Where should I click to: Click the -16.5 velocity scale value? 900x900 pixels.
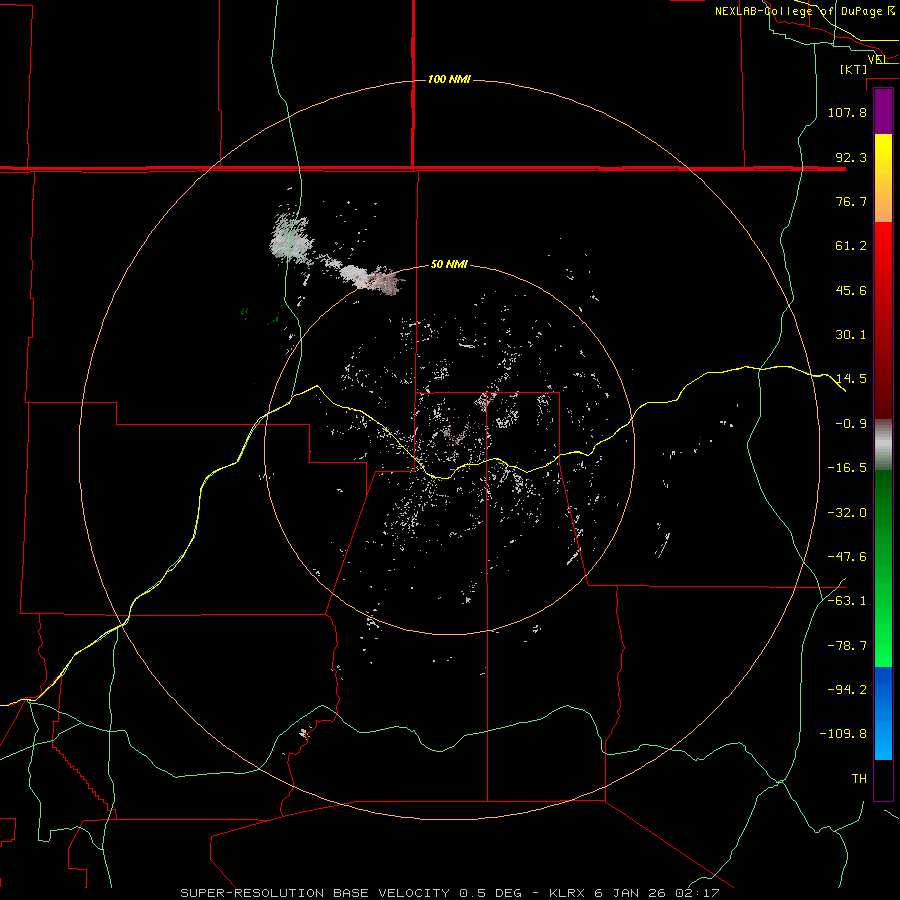click(847, 468)
